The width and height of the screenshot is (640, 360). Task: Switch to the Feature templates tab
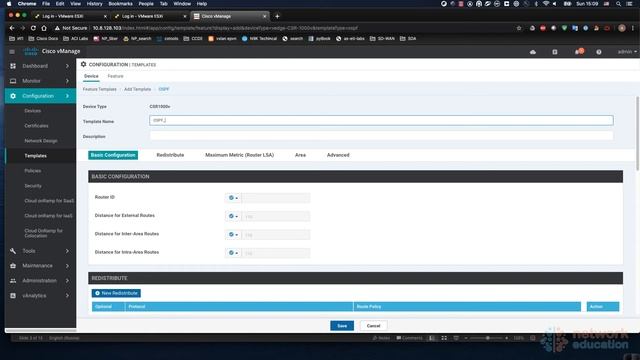[x=116, y=76]
